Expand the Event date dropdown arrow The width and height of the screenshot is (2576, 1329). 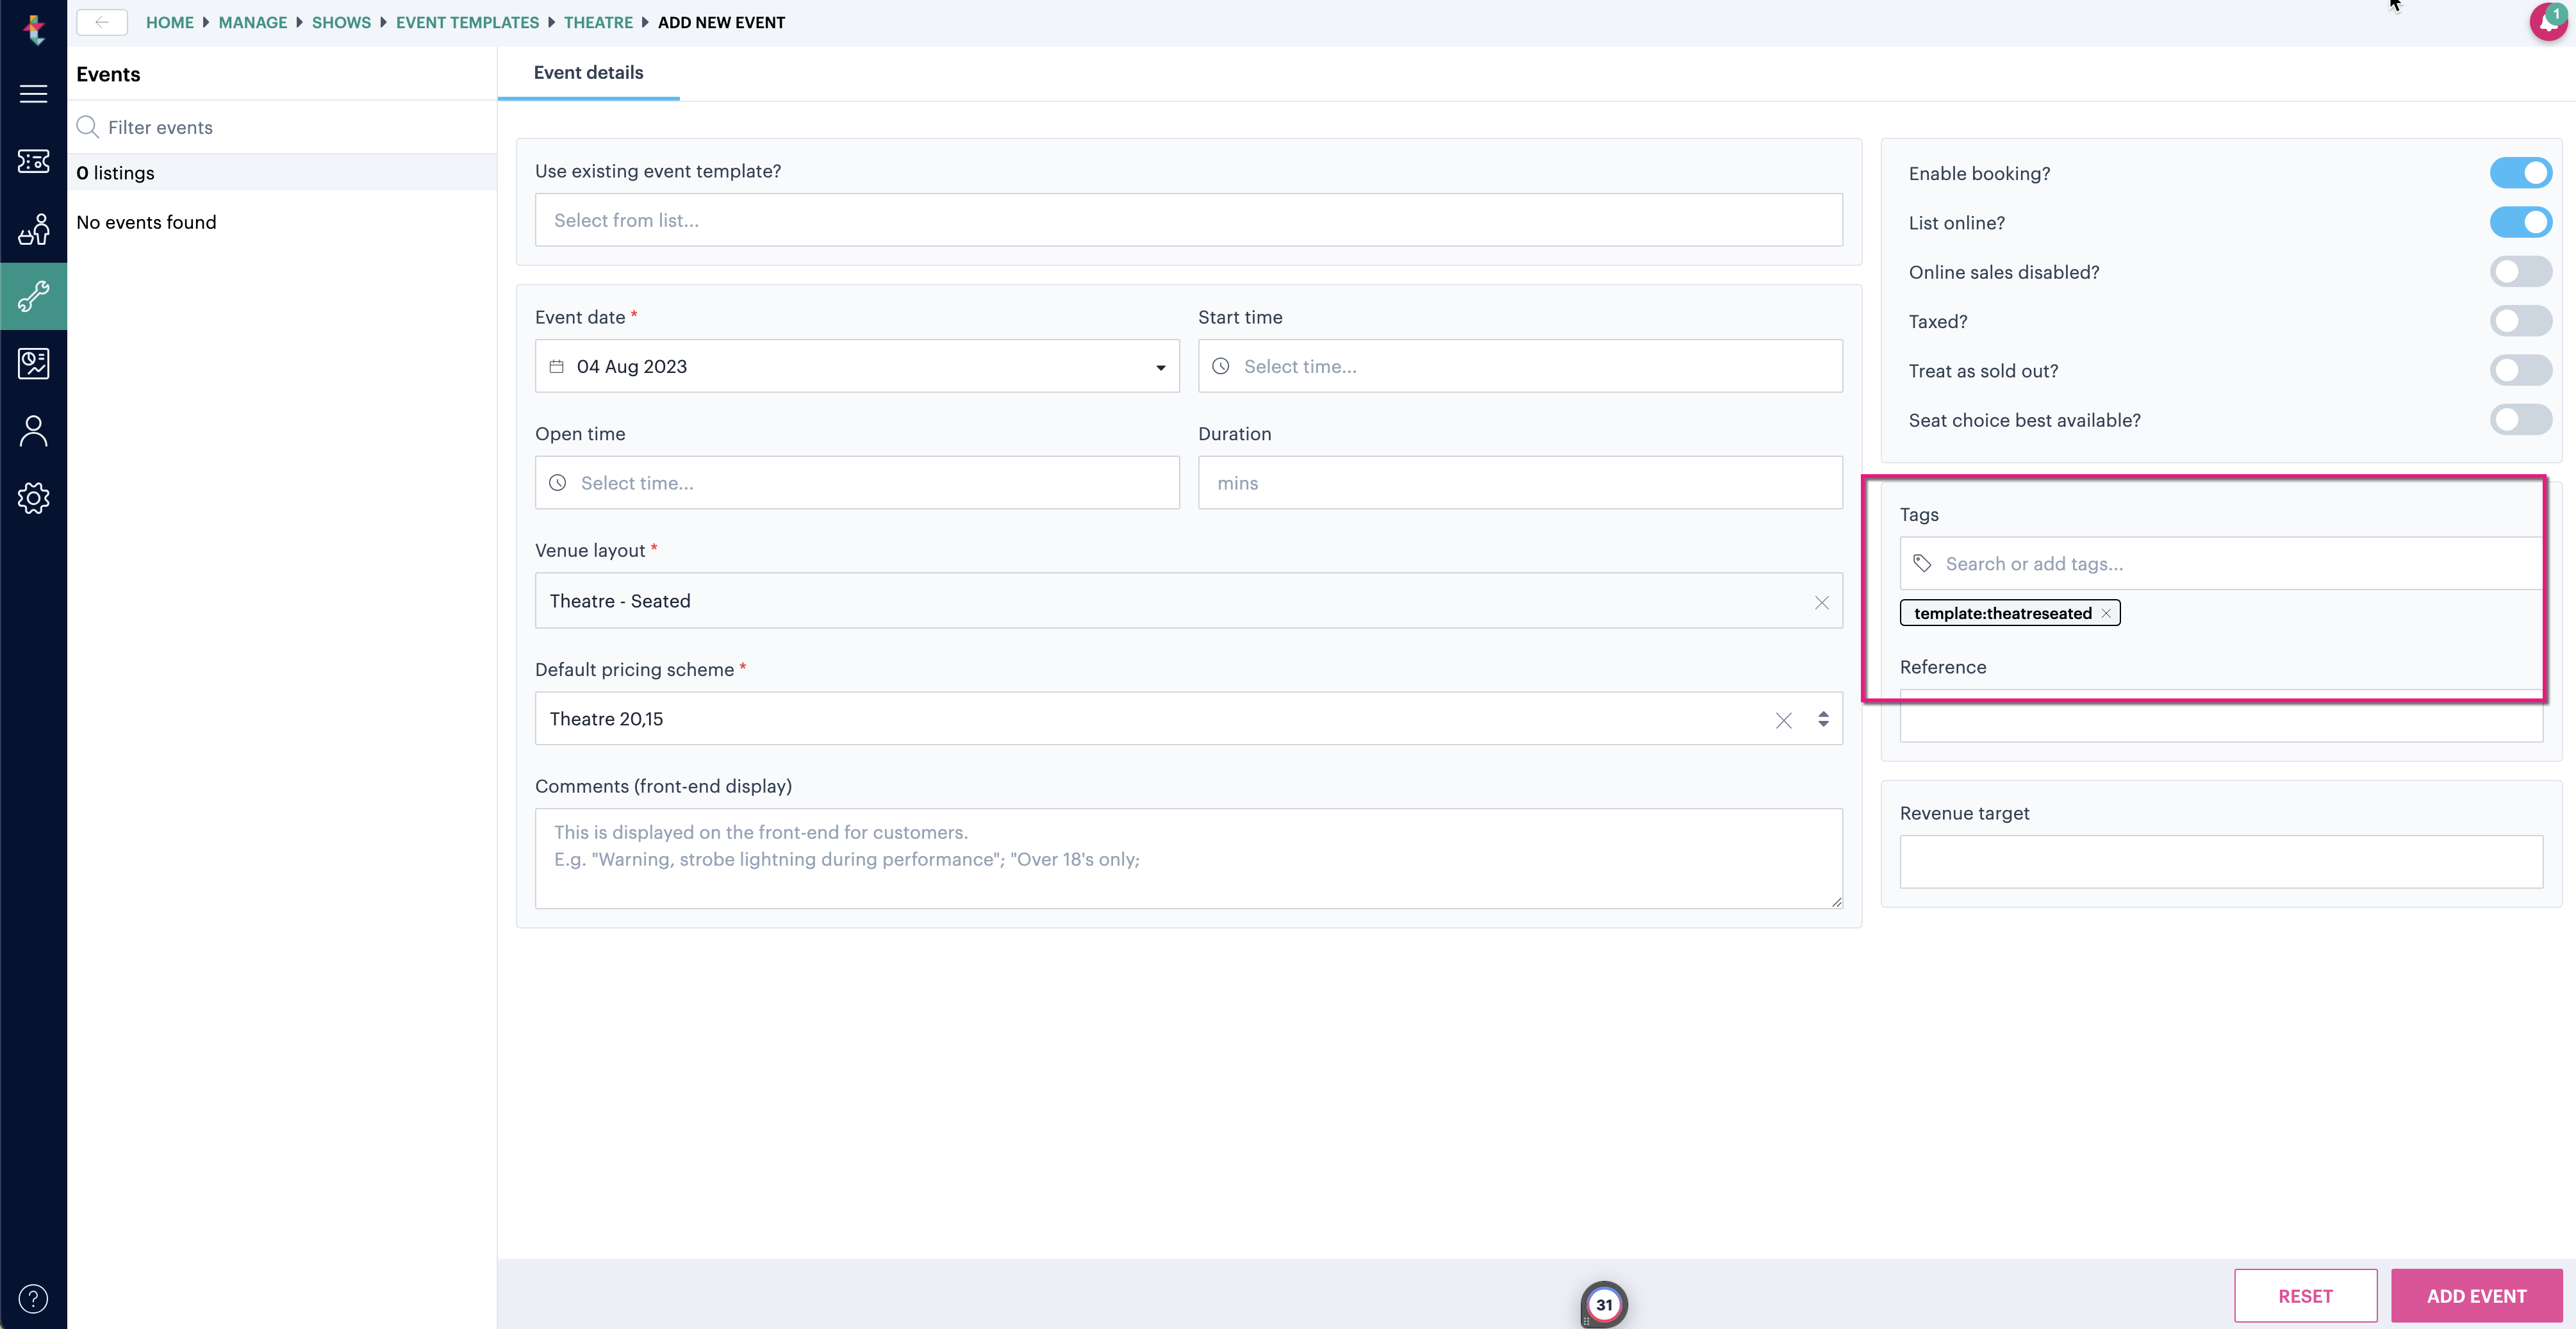pyautogui.click(x=1161, y=367)
